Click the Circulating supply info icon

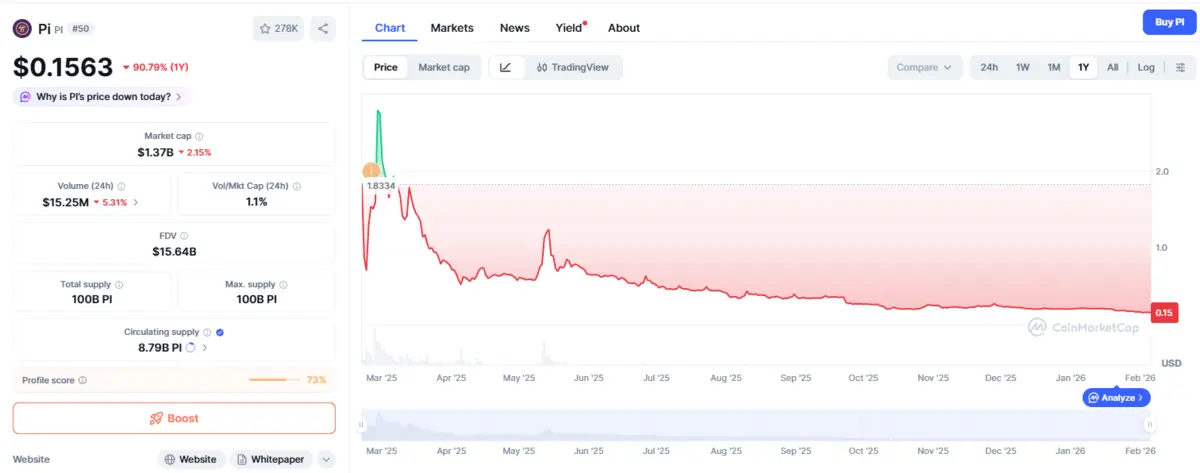(207, 332)
